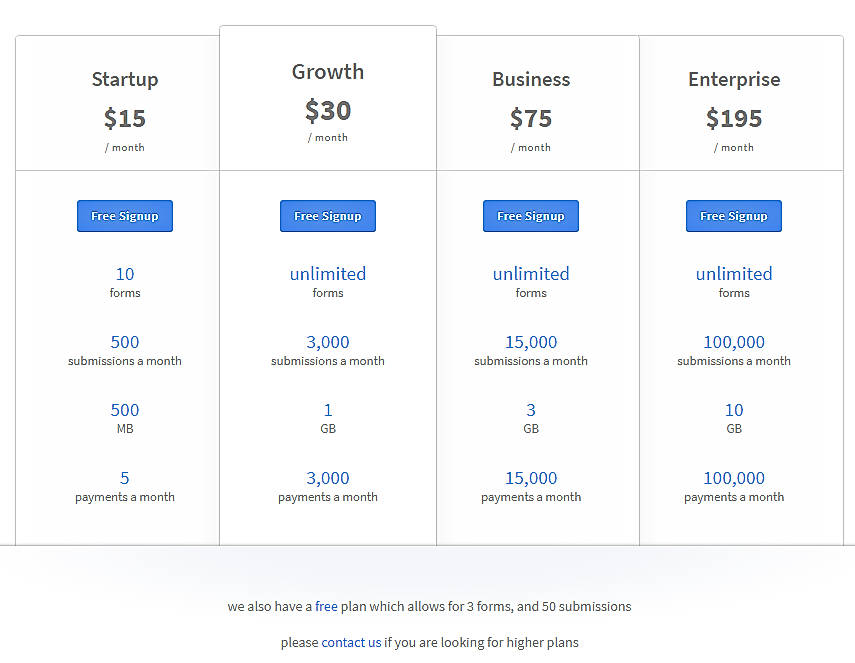The width and height of the screenshot is (855, 663).
Task: Select the Startup plan heading
Action: [x=125, y=80]
